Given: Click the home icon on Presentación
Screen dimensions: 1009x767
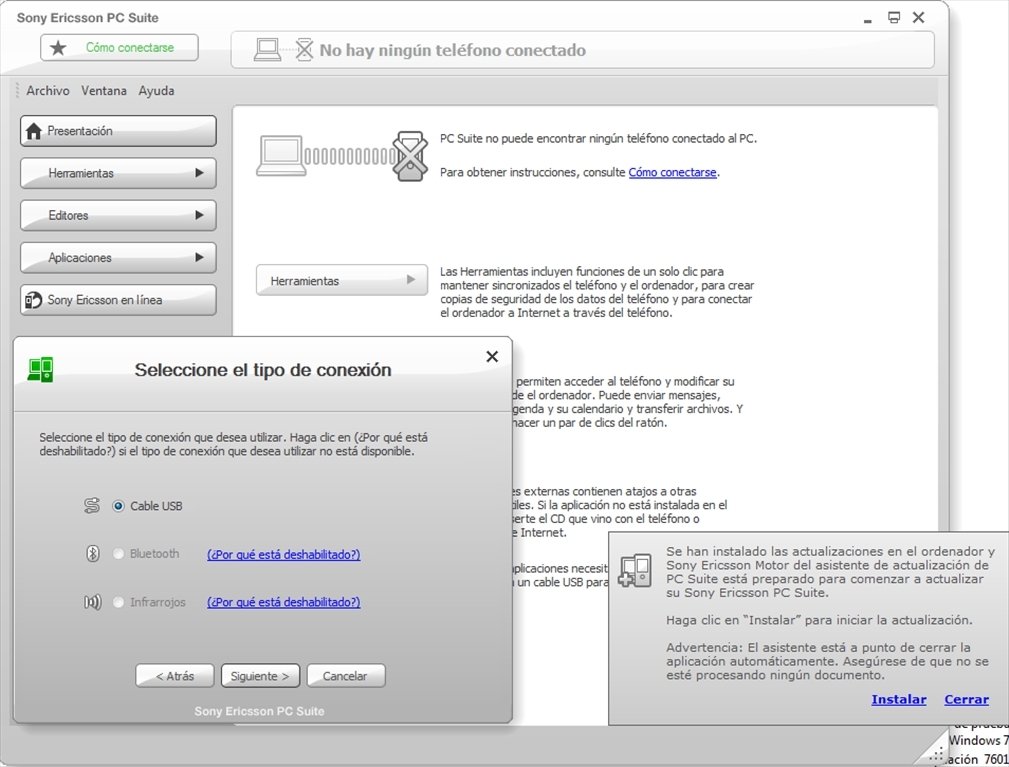Looking at the screenshot, I should click(34, 131).
